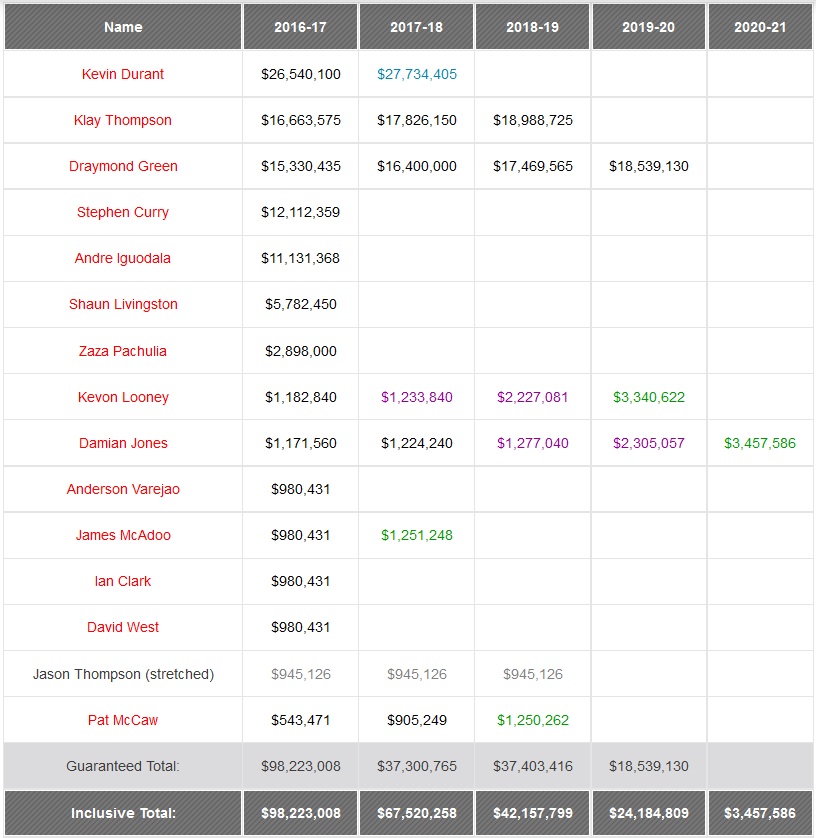Click the Pat McCaw name link
This screenshot has width=816, height=838.
123,720
